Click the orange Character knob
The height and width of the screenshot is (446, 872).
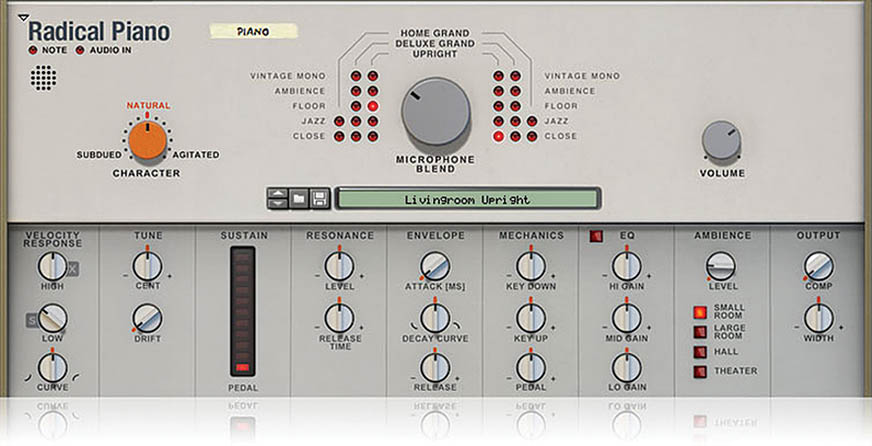(x=147, y=141)
